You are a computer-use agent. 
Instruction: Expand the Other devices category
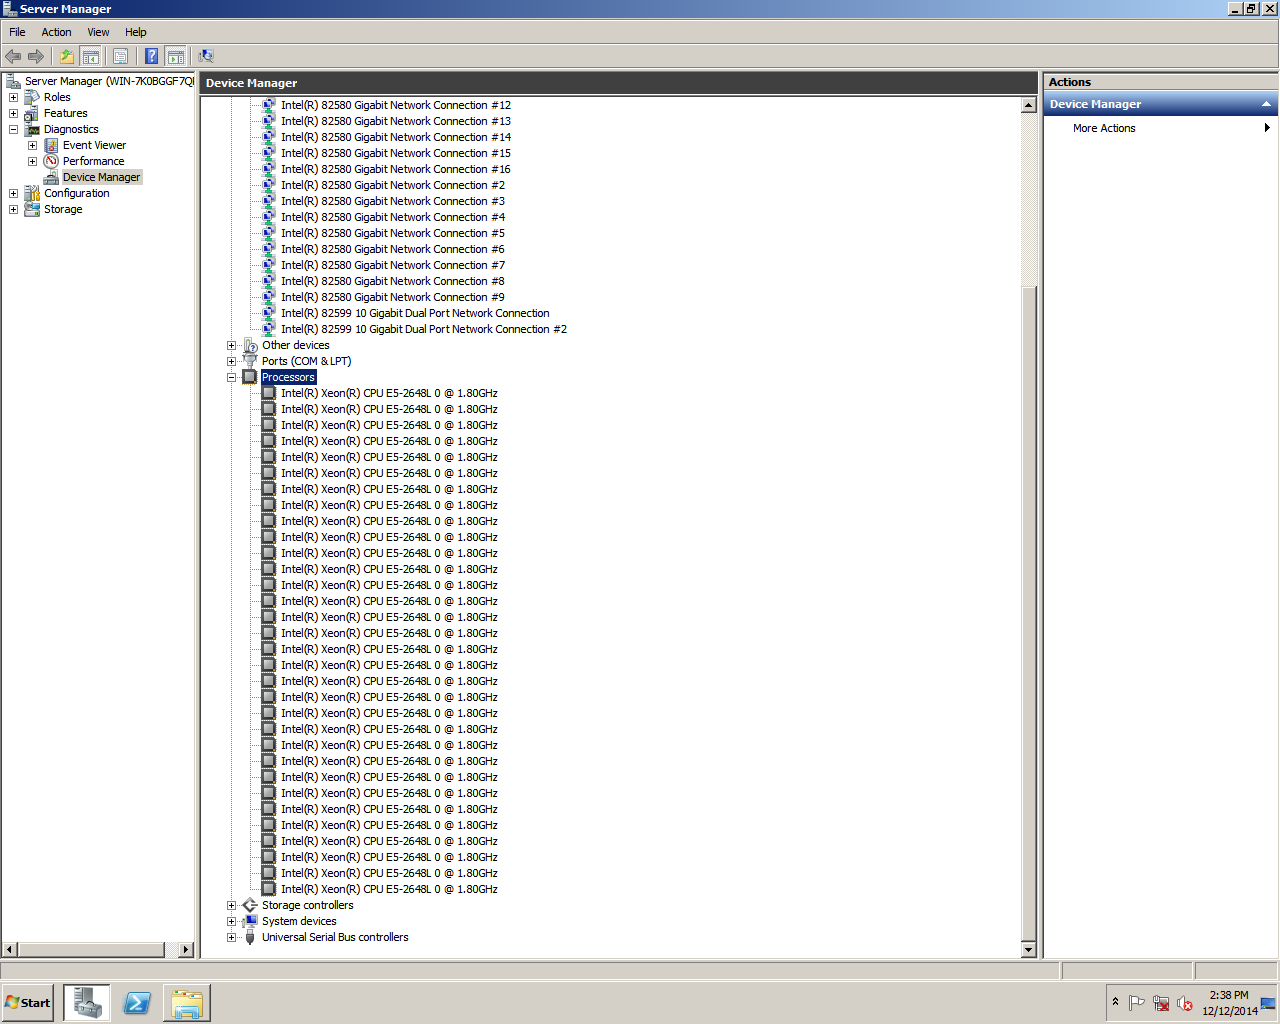tap(231, 345)
